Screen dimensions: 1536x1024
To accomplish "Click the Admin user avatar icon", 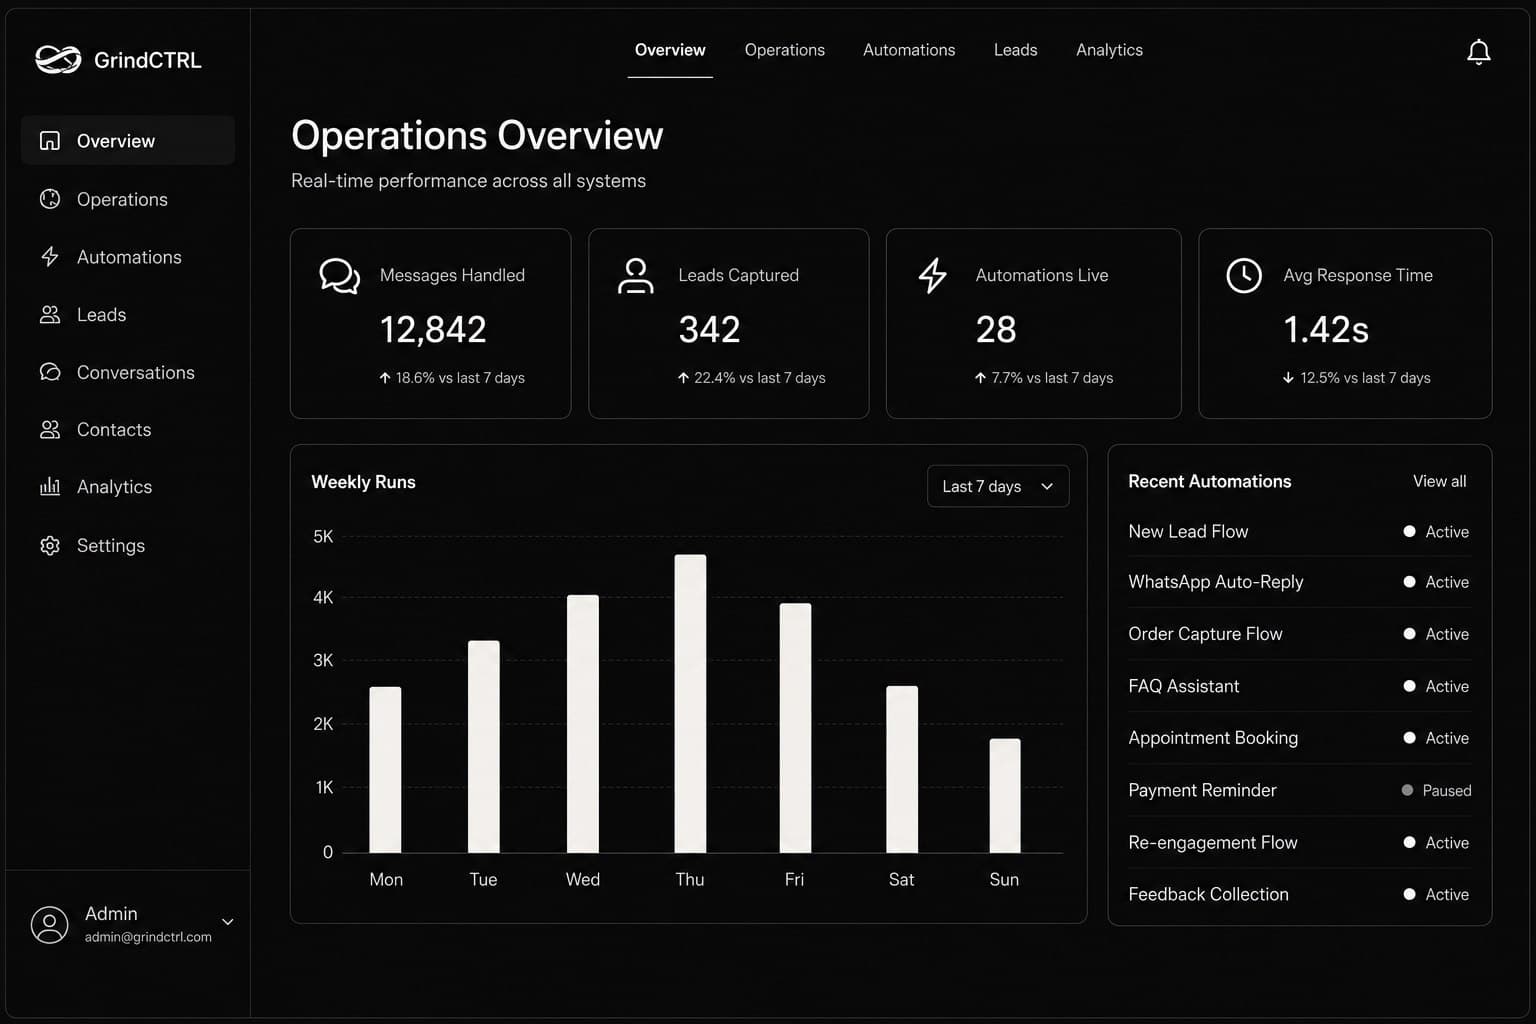I will [x=50, y=925].
